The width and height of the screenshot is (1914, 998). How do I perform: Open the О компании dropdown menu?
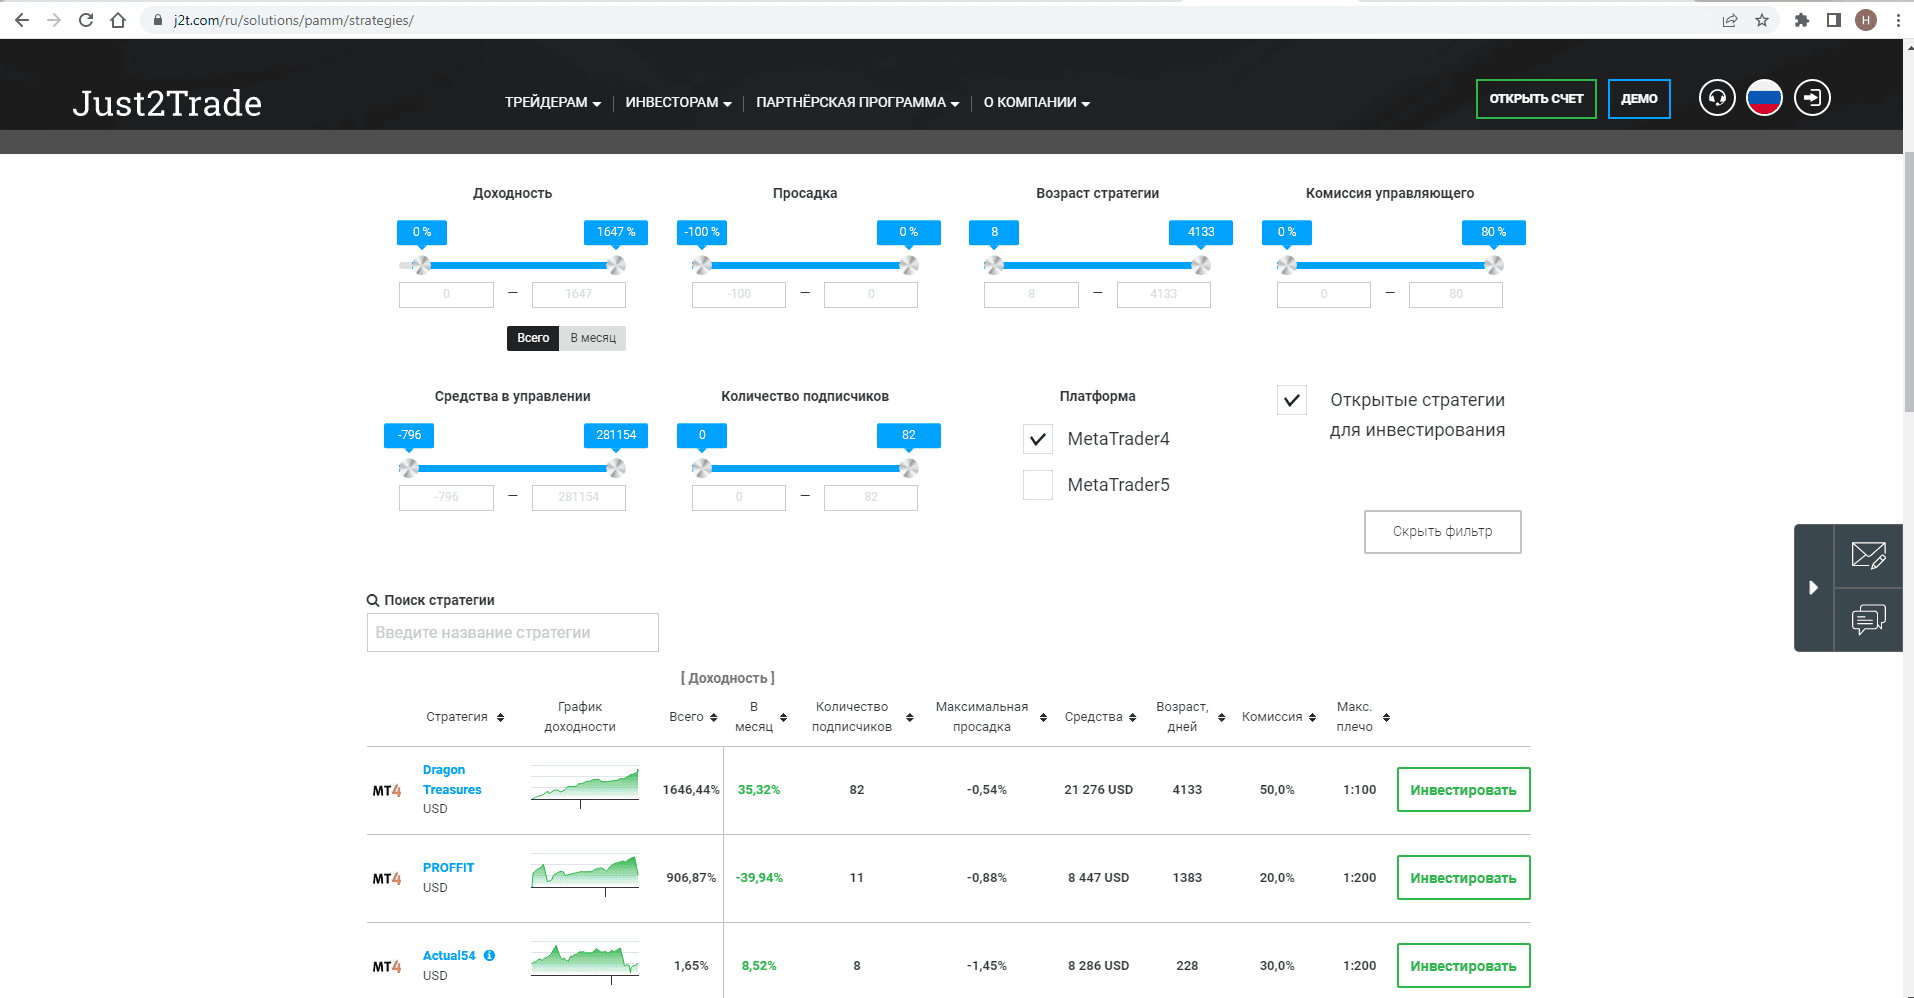[x=1036, y=102]
